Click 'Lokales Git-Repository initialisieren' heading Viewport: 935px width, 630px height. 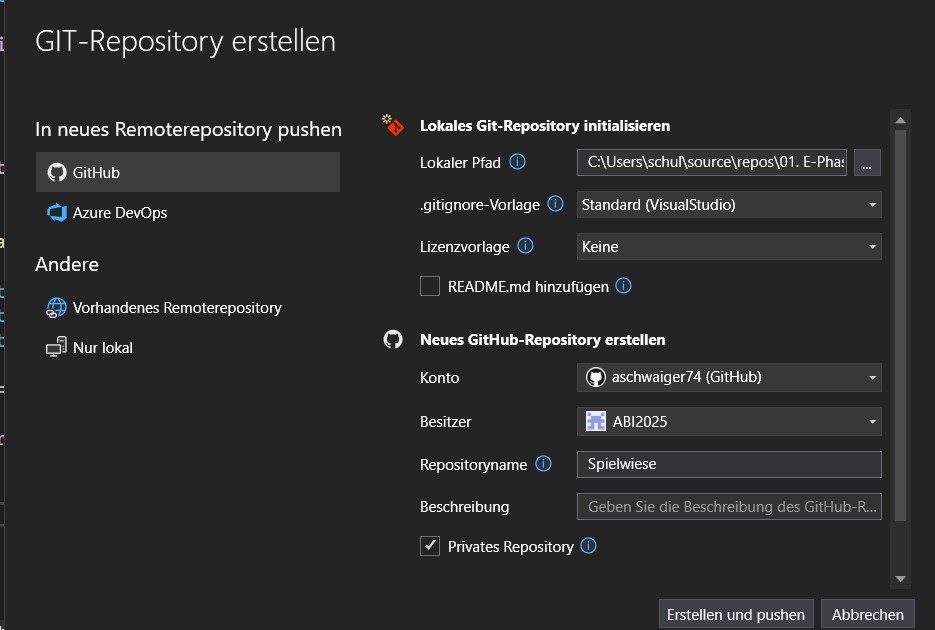tap(545, 126)
